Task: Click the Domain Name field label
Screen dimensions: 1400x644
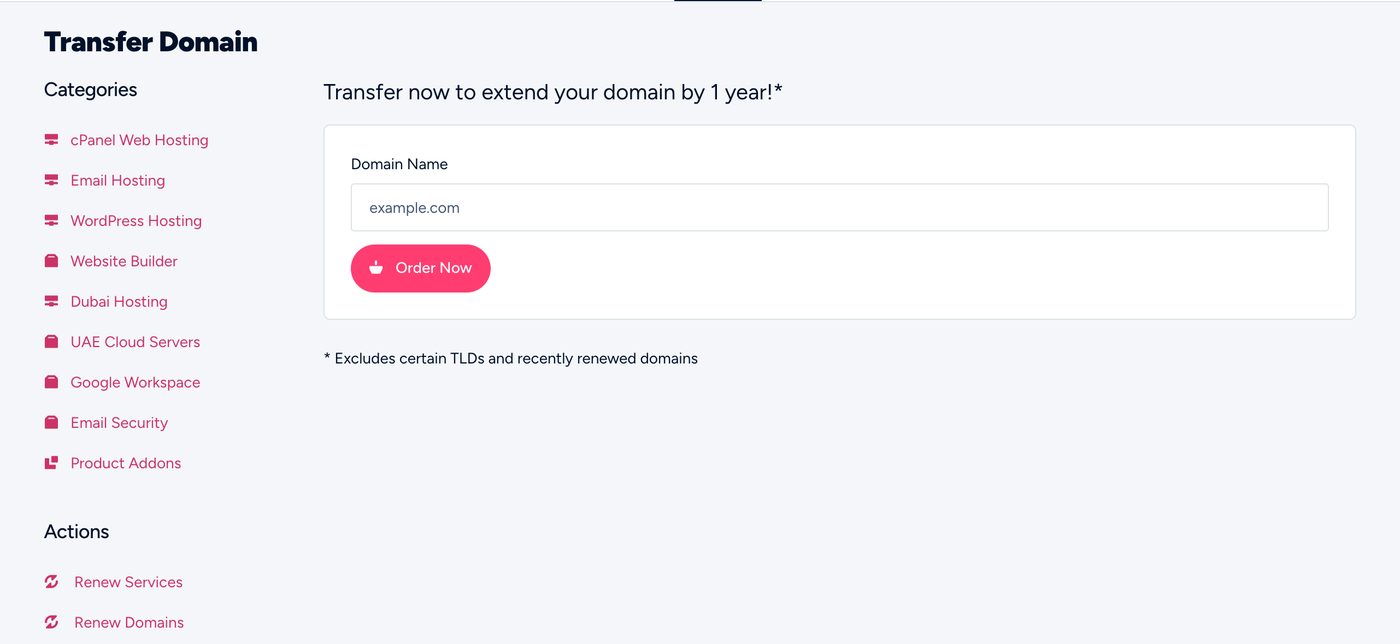Action: tap(399, 164)
